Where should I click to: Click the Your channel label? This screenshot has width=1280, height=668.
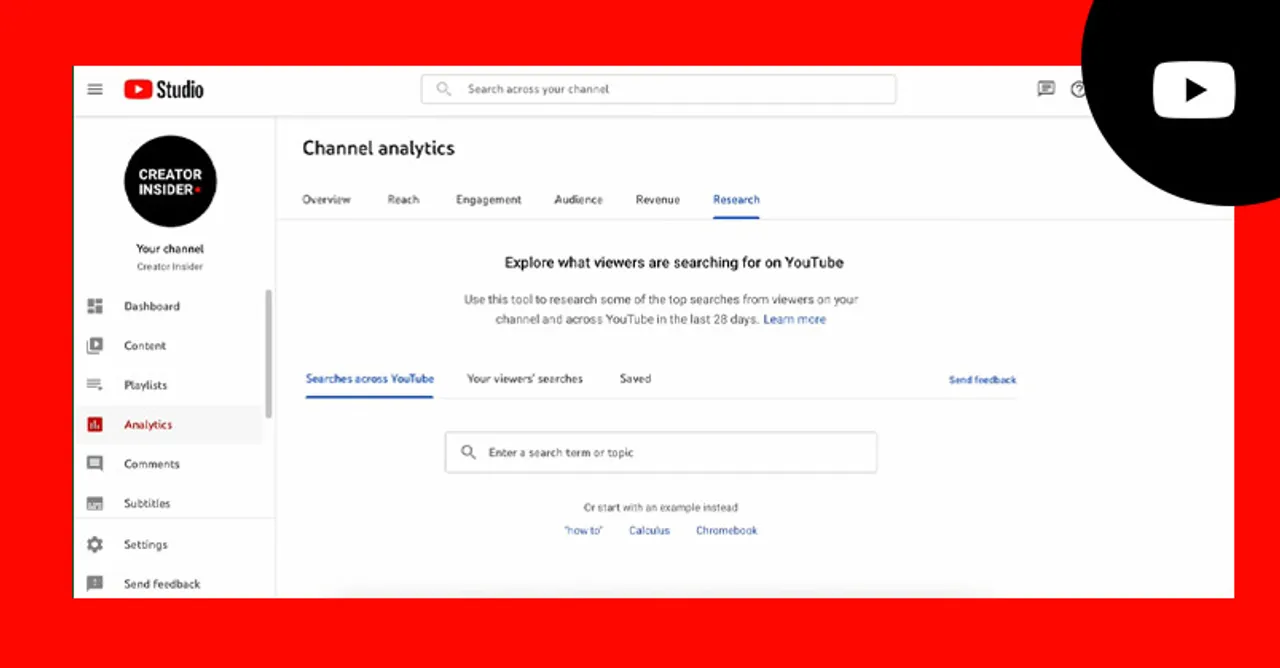pos(170,249)
